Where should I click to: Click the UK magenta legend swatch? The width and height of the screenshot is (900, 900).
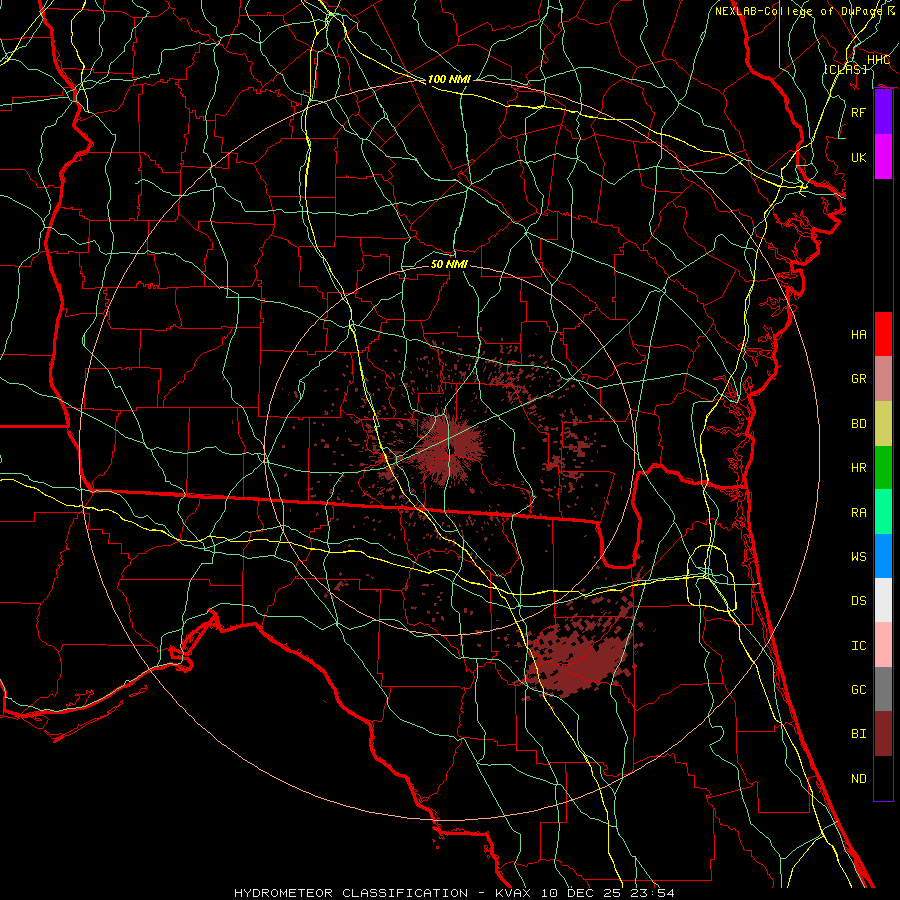(883, 157)
